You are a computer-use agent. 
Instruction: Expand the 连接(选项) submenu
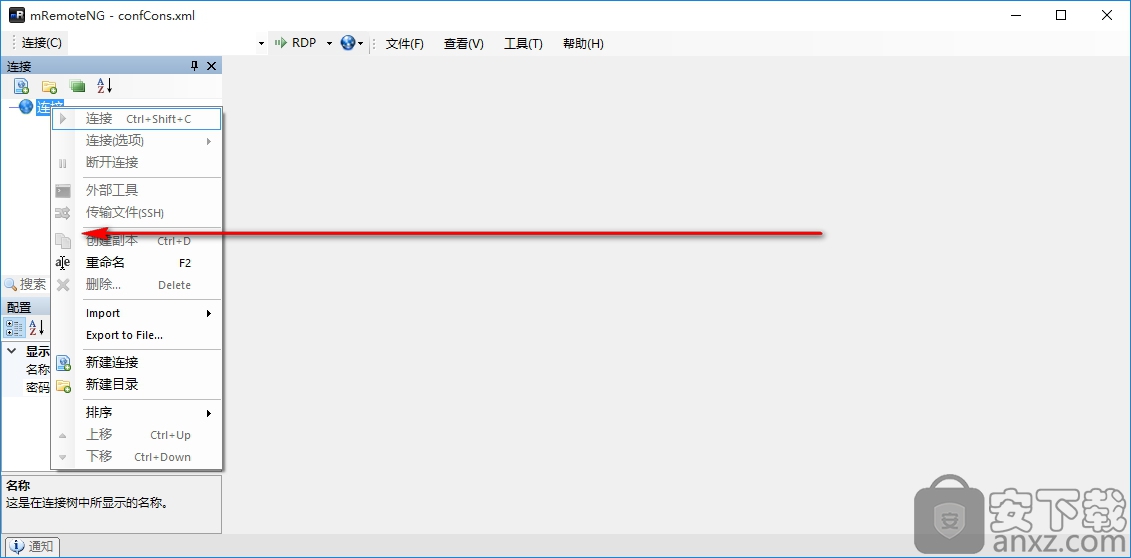[x=208, y=141]
